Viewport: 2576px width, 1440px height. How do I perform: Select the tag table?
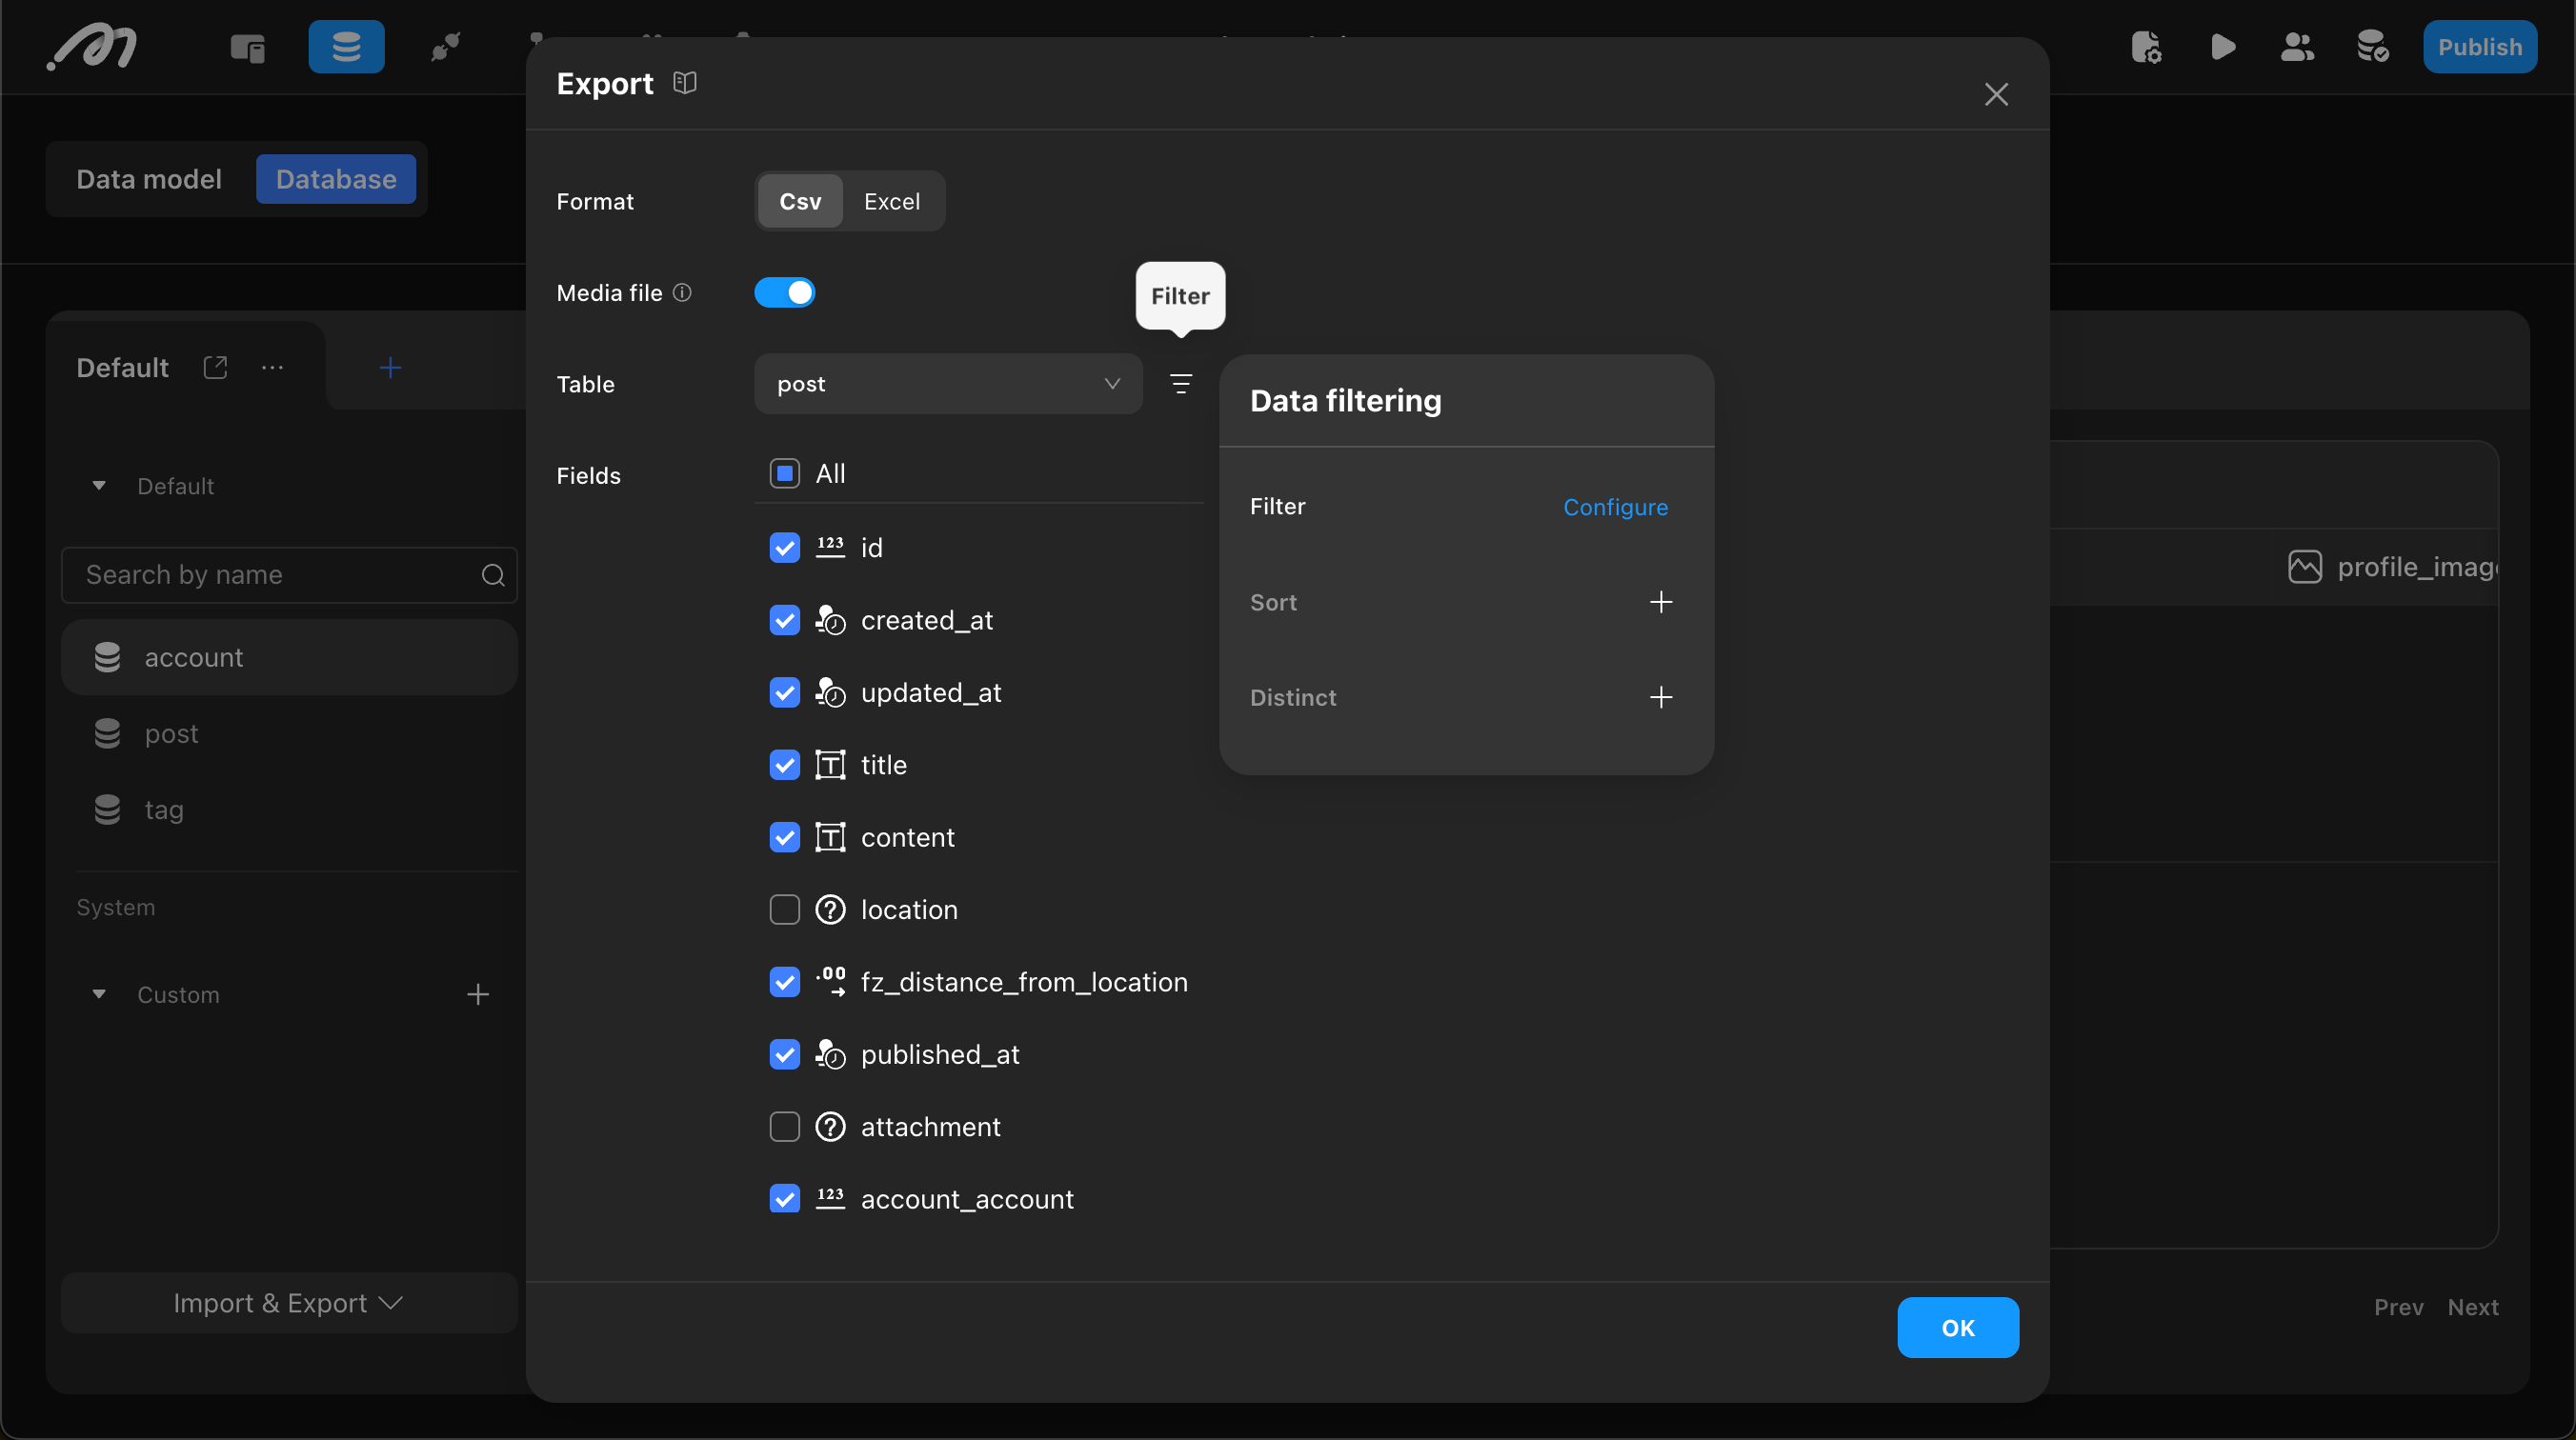click(x=289, y=809)
